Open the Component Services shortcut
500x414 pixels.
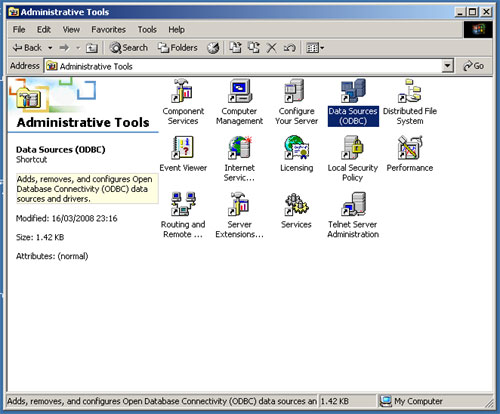point(182,91)
